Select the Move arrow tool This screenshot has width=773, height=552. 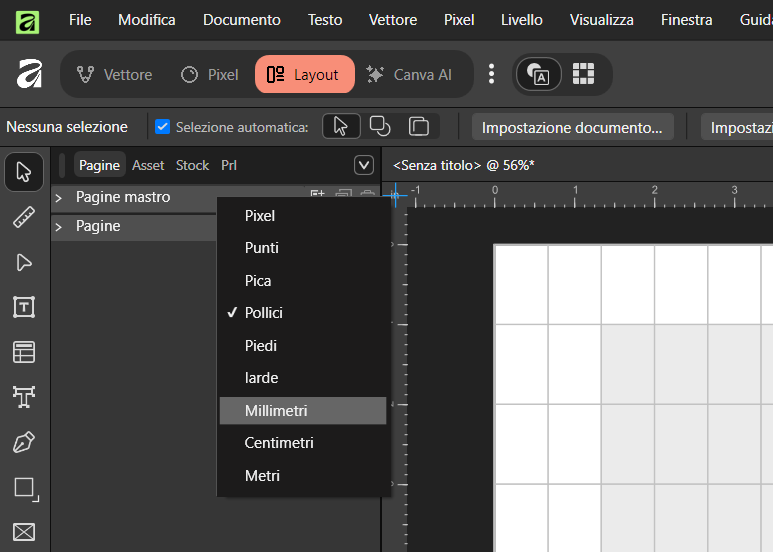pyautogui.click(x=24, y=172)
